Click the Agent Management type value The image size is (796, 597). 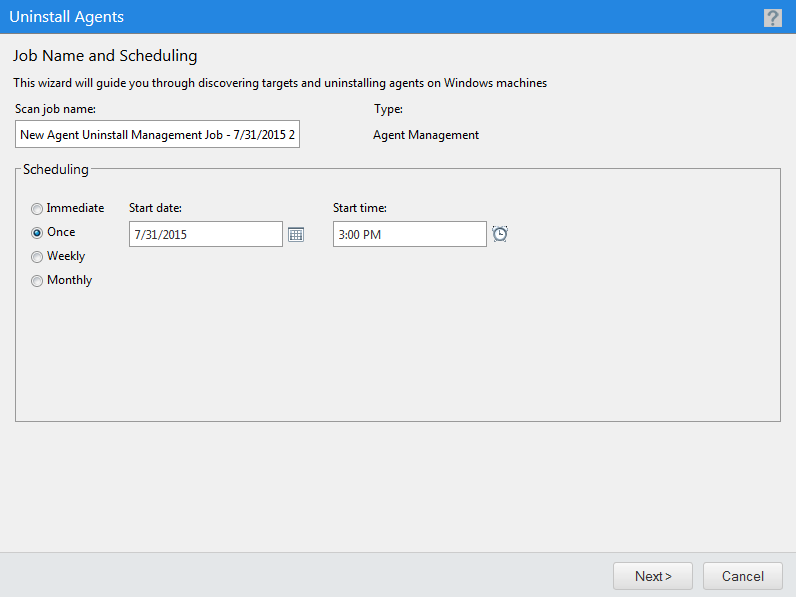click(x=426, y=135)
